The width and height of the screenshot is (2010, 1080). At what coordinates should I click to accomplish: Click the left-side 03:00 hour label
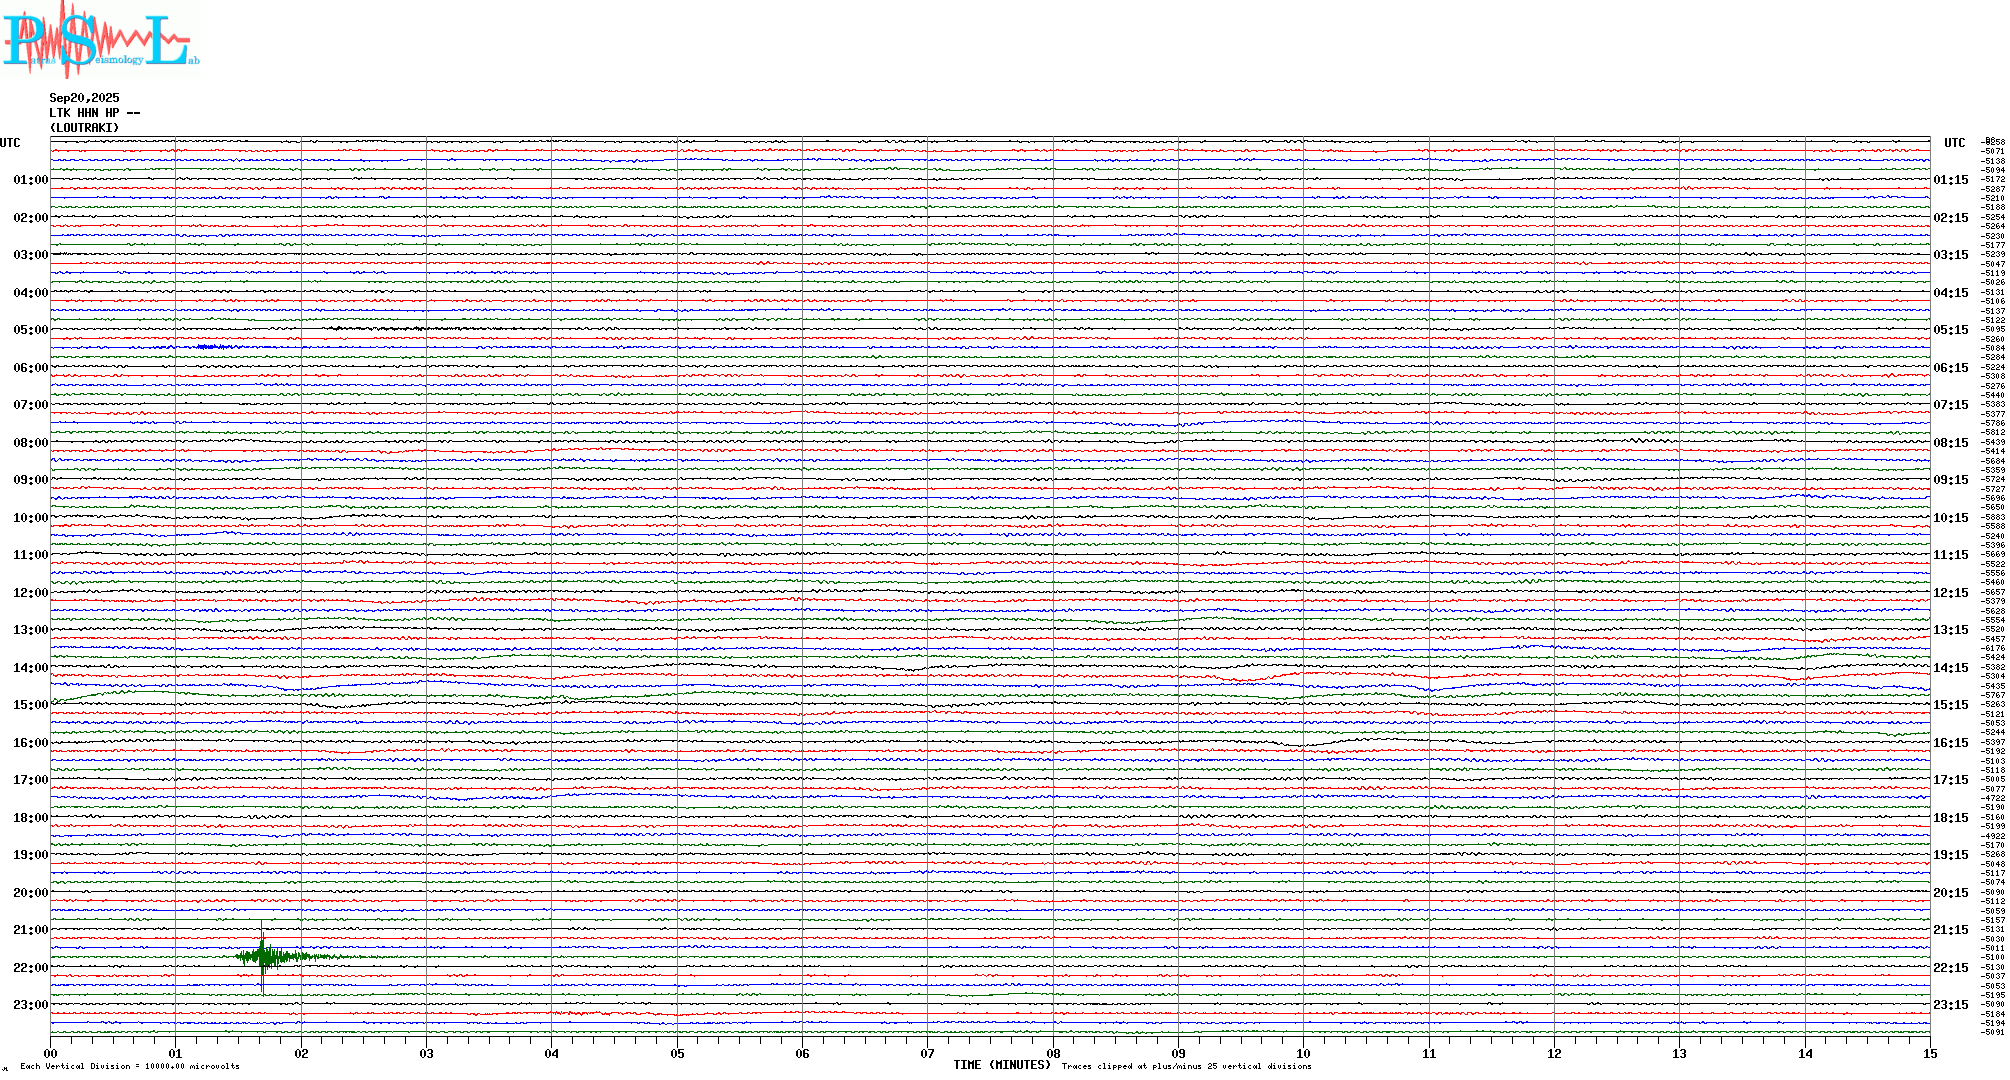(x=30, y=255)
